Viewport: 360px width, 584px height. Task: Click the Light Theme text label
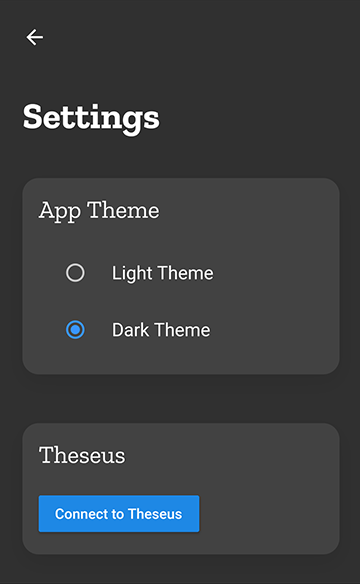[163, 273]
